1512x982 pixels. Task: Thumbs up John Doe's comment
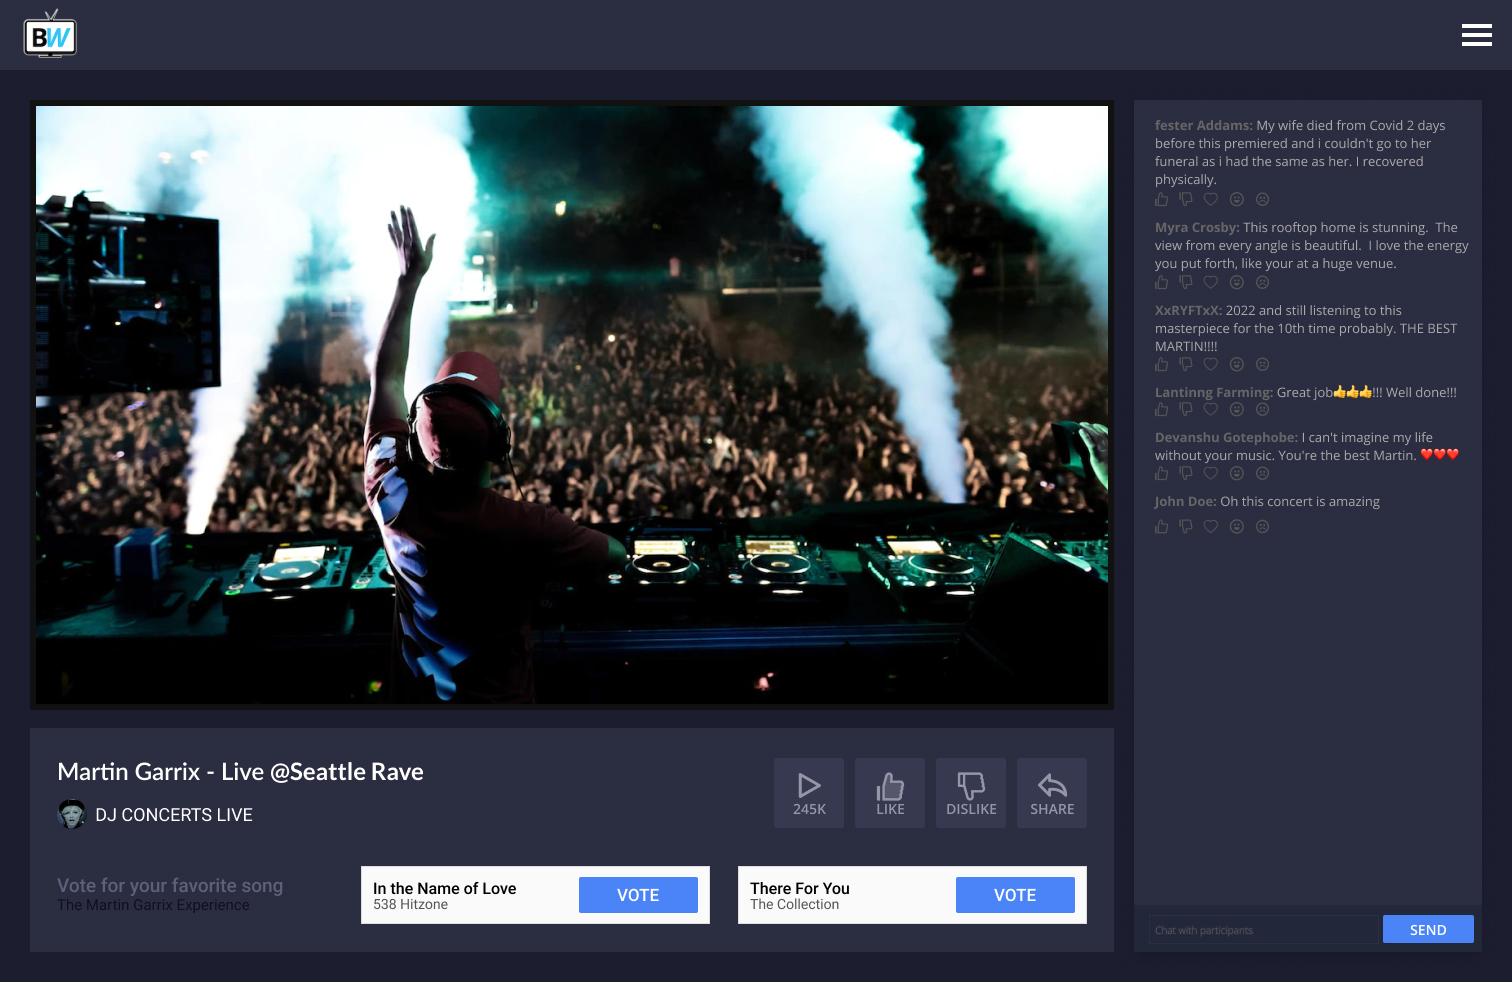click(x=1161, y=526)
